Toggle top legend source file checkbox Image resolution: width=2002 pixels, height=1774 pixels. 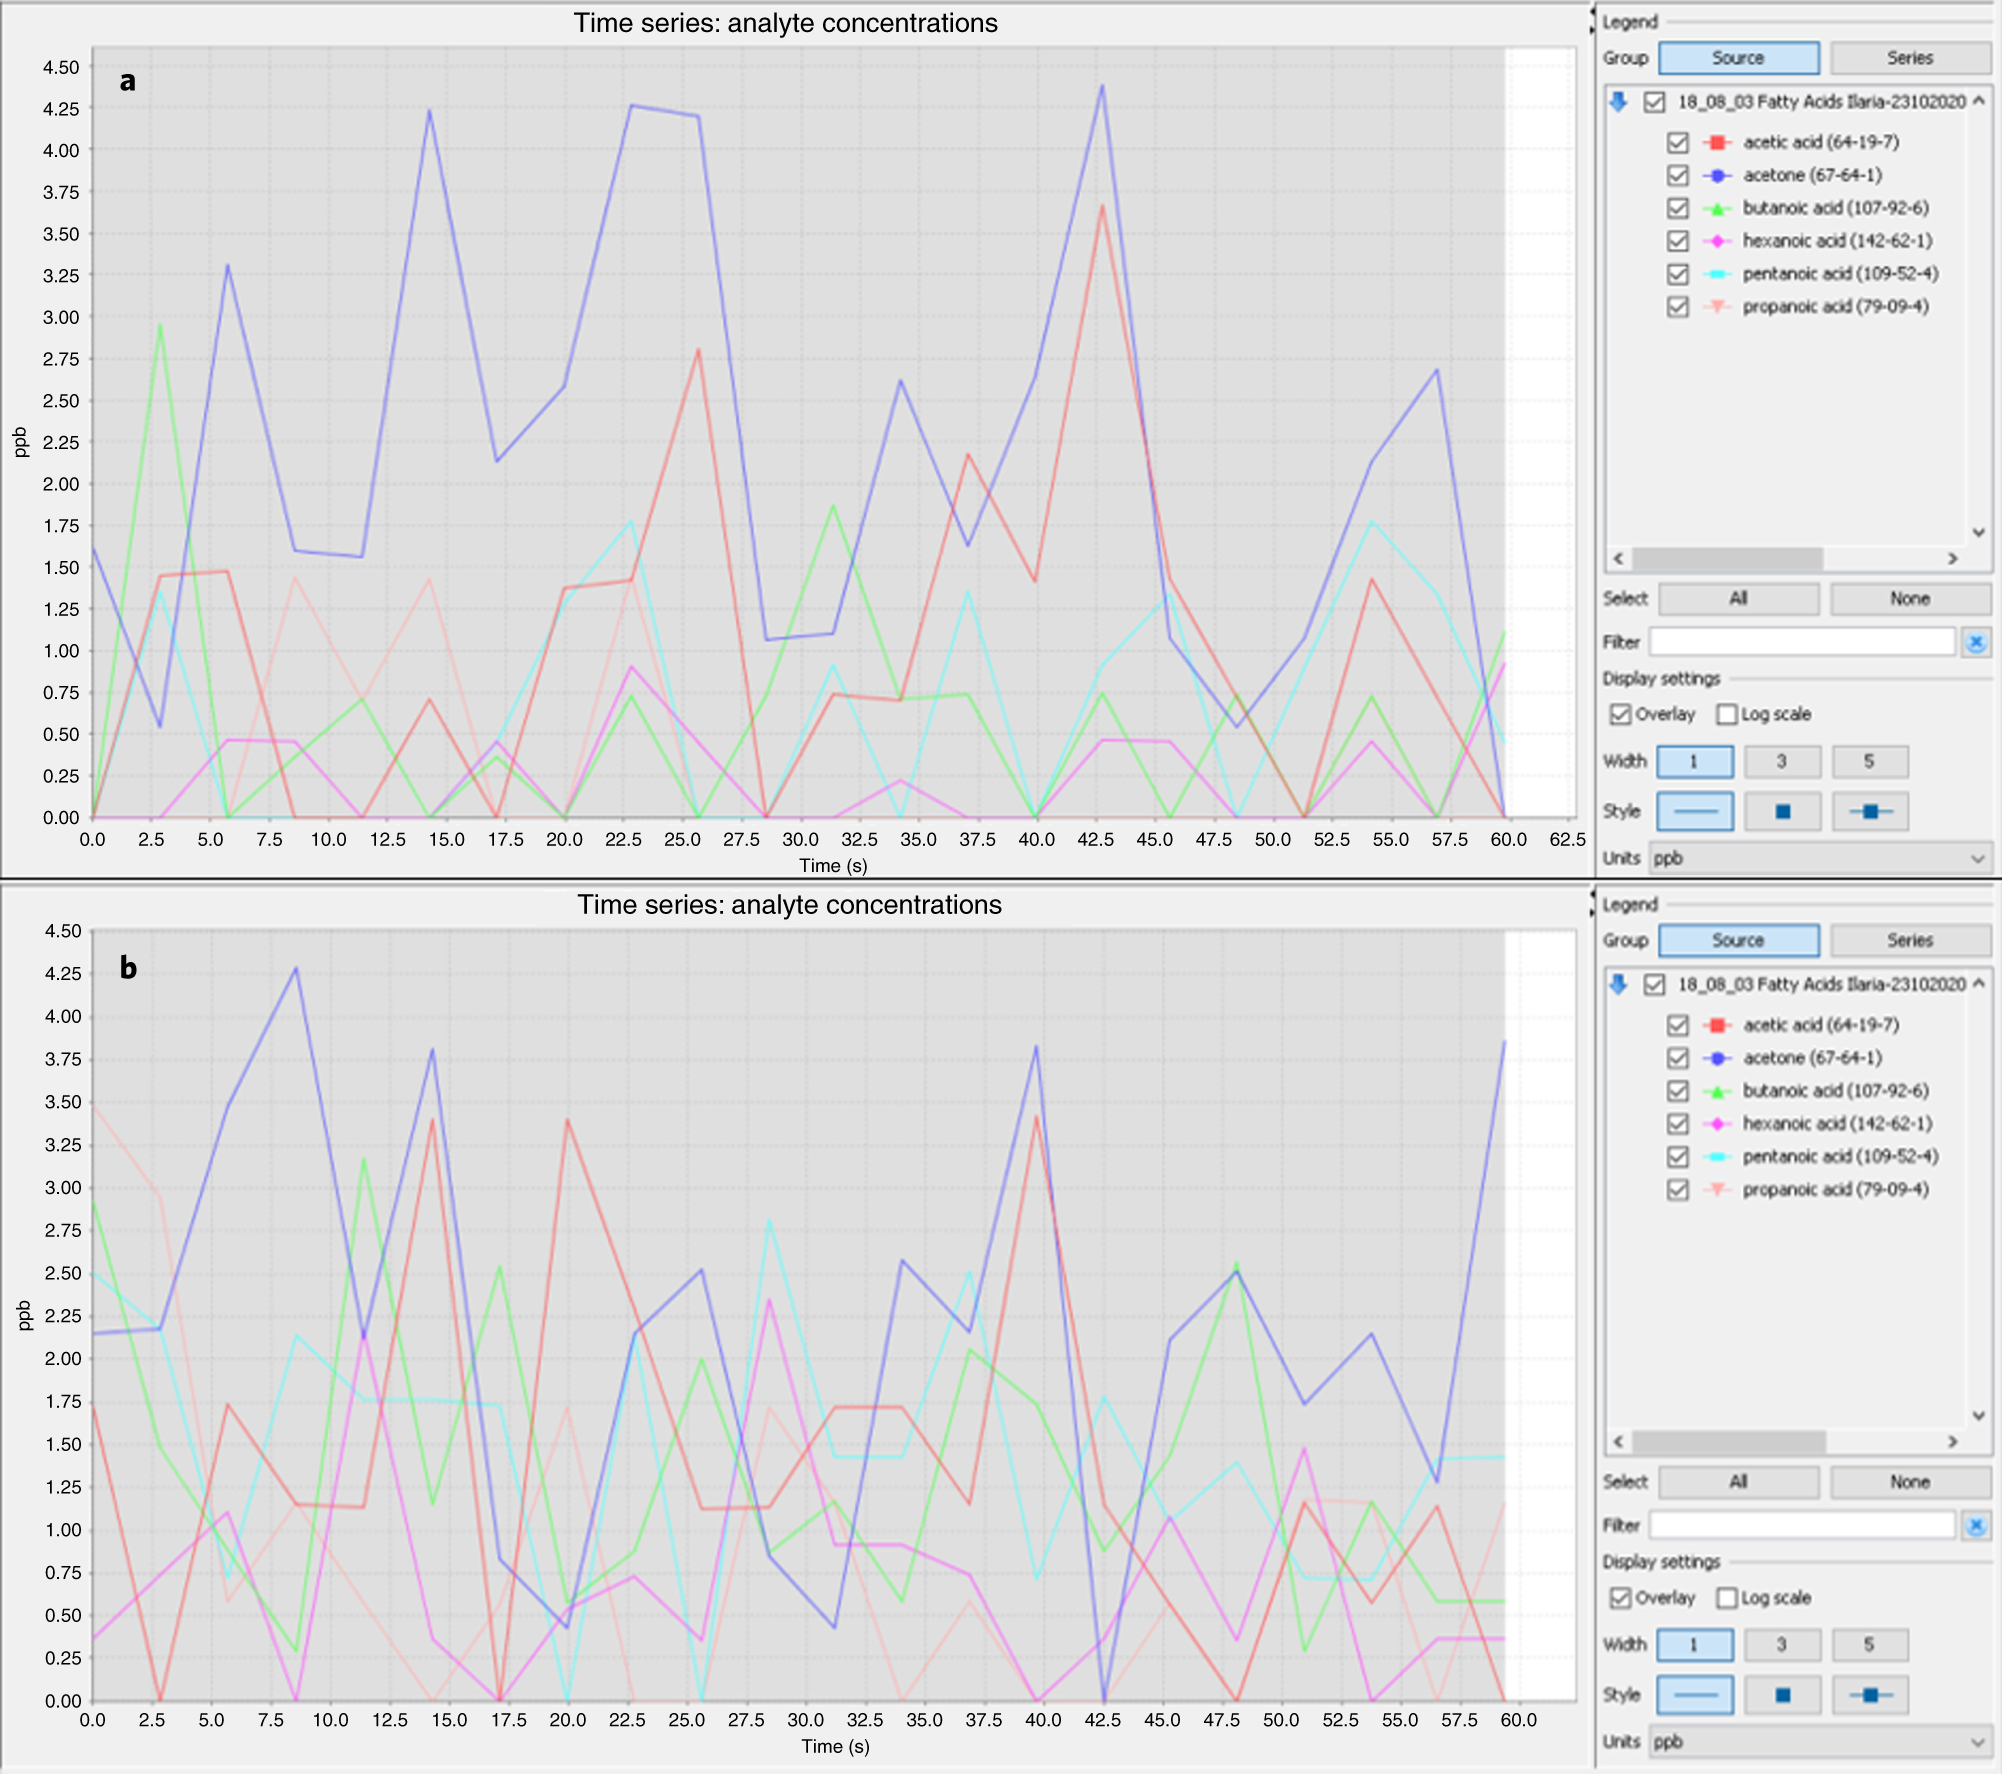tap(1655, 102)
